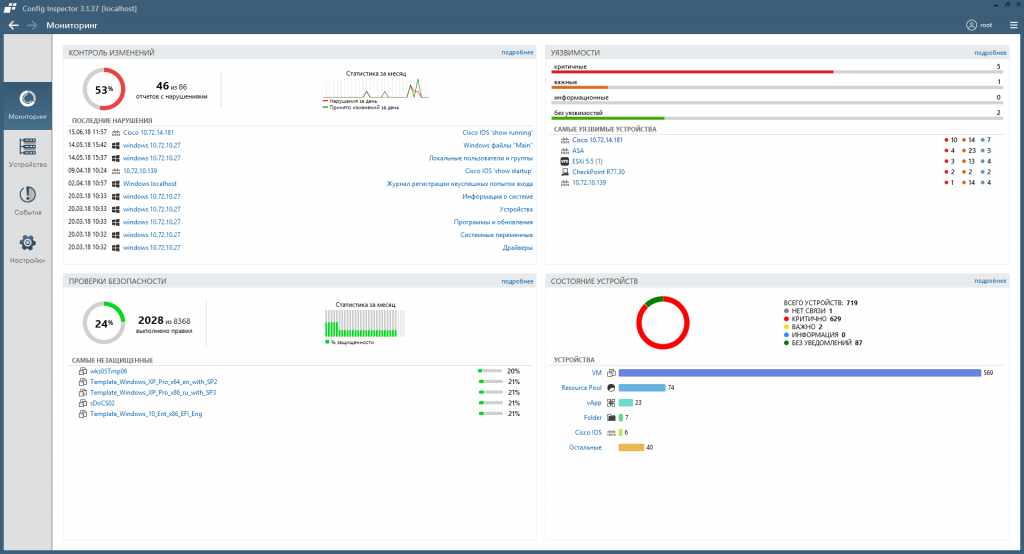Open the hamburger menu icon
Viewport: 1024px width, 554px height.
click(x=1014, y=25)
